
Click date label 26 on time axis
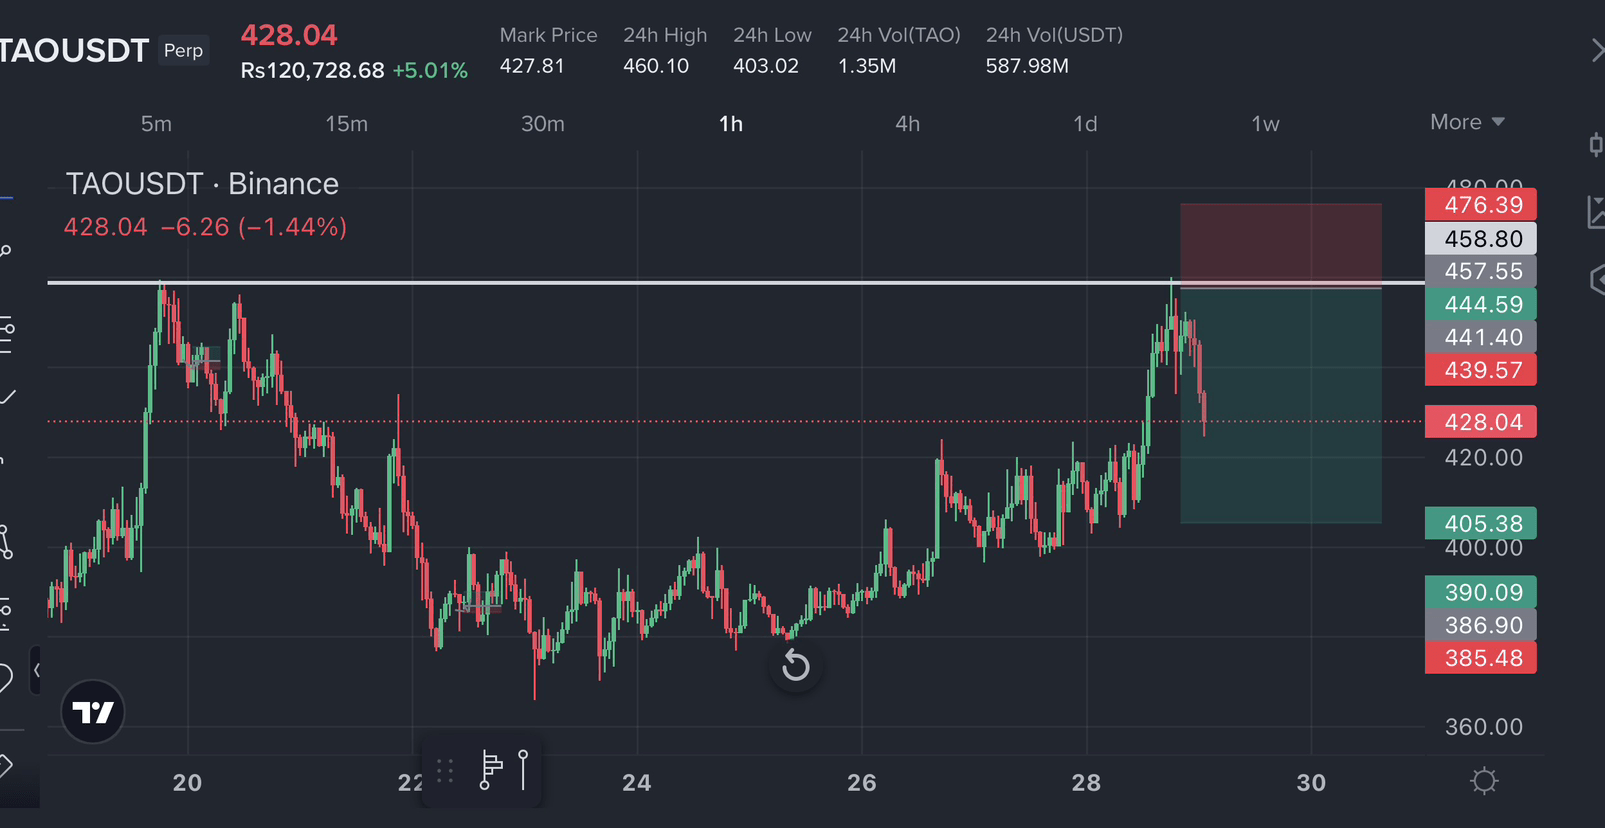[862, 783]
